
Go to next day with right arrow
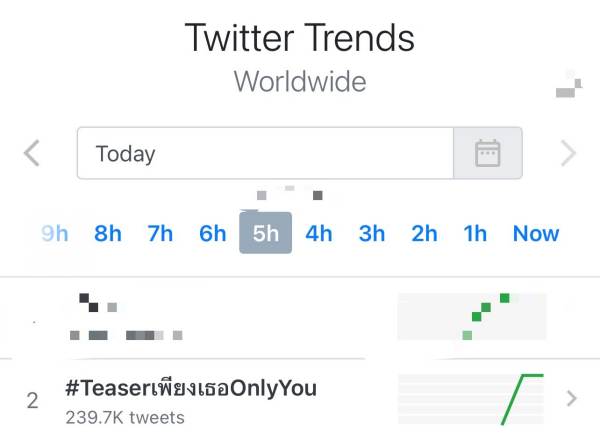pyautogui.click(x=568, y=153)
